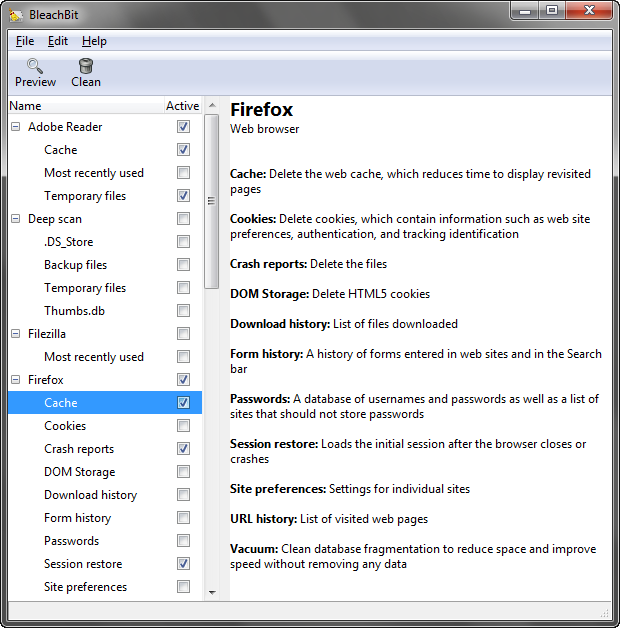
Task: Uncheck Adobe Reader Cache checkbox
Action: pos(183,150)
